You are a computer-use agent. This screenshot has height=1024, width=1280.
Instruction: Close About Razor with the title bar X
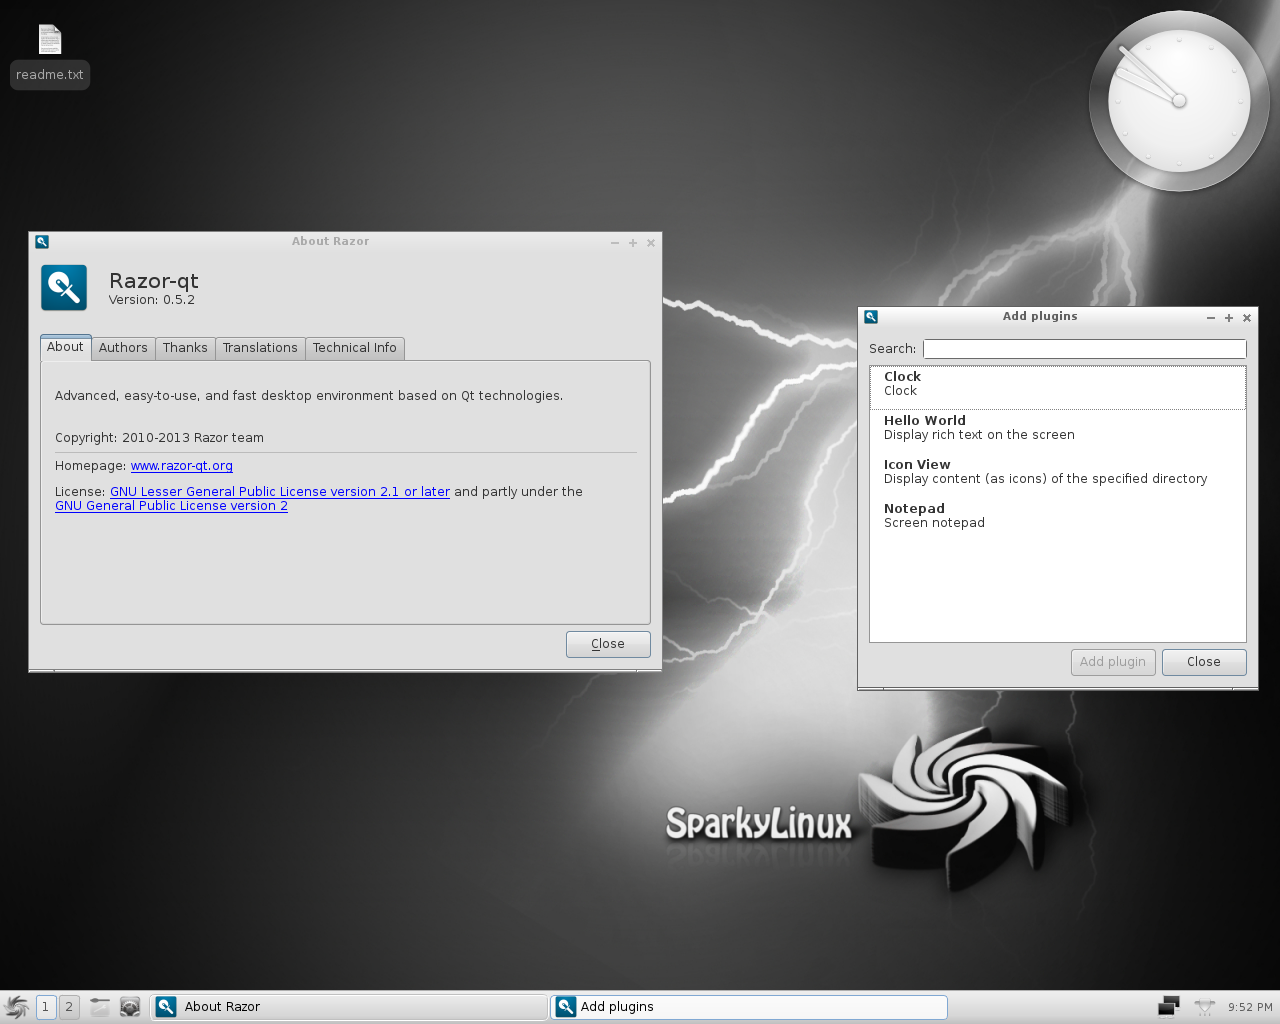pos(651,243)
